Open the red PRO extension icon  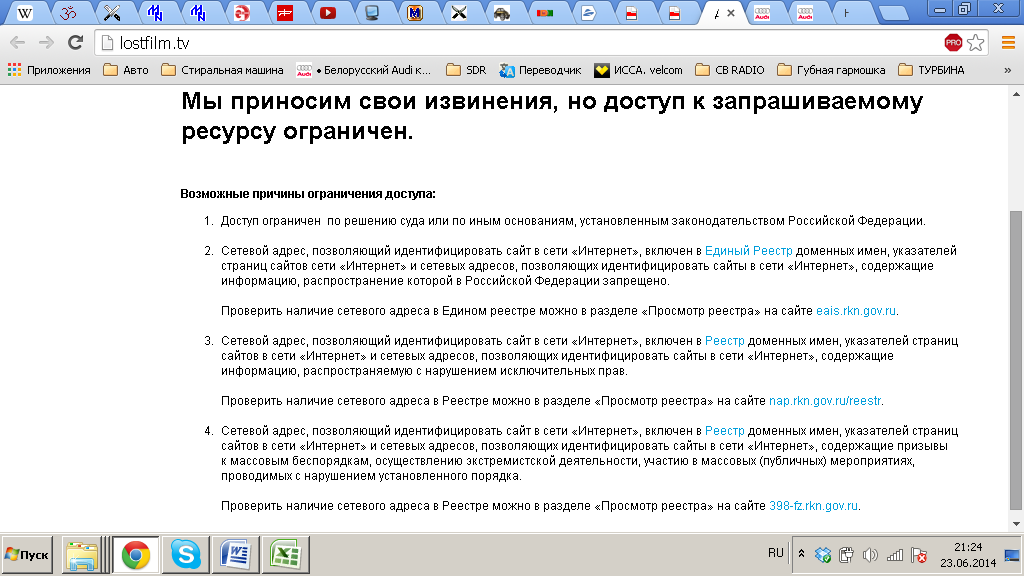click(x=953, y=43)
